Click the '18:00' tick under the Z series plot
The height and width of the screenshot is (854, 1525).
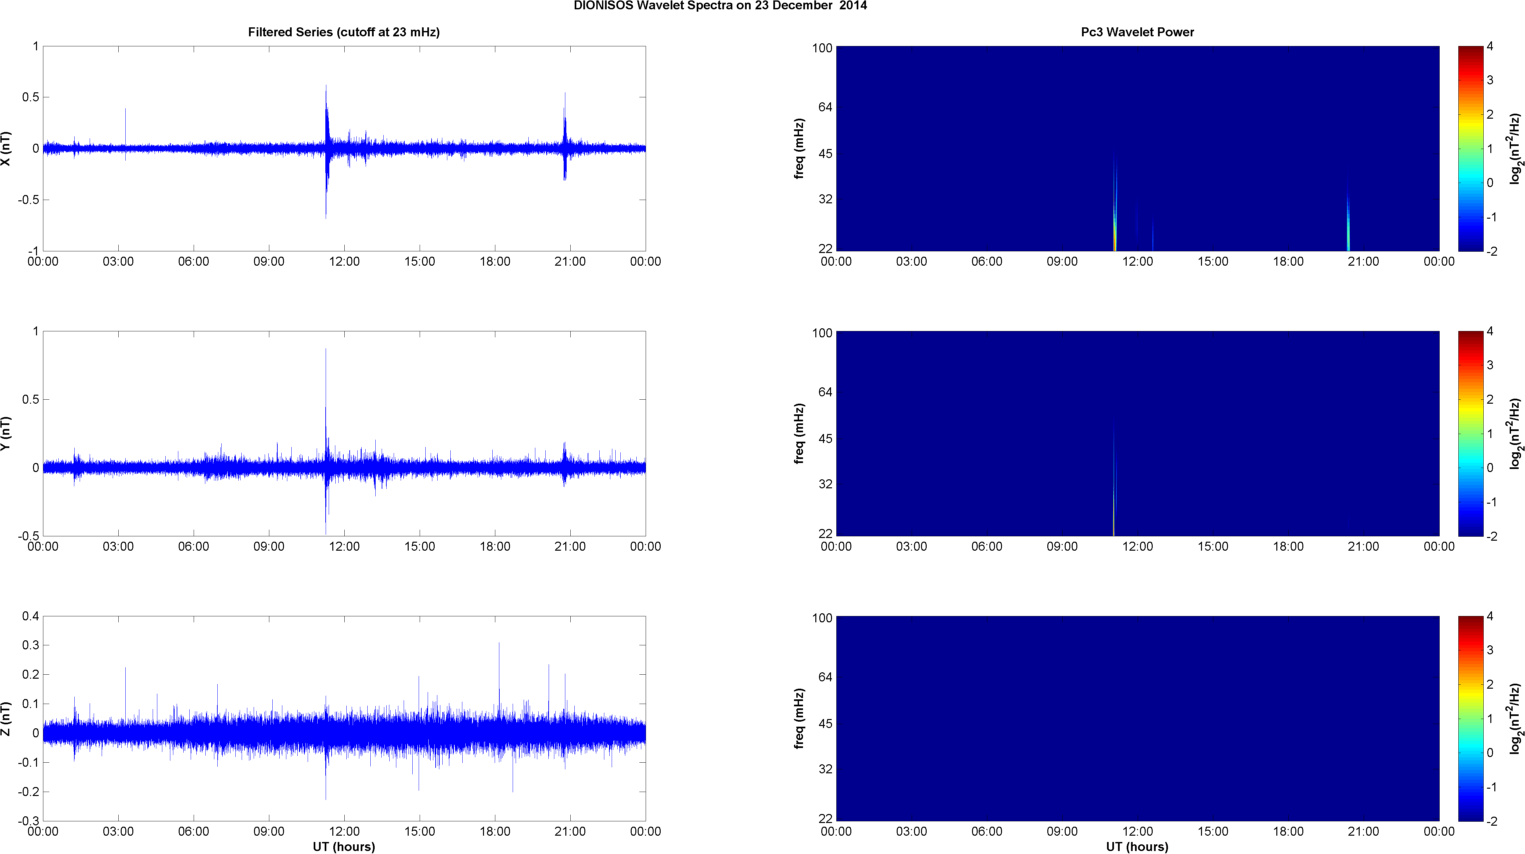(495, 832)
